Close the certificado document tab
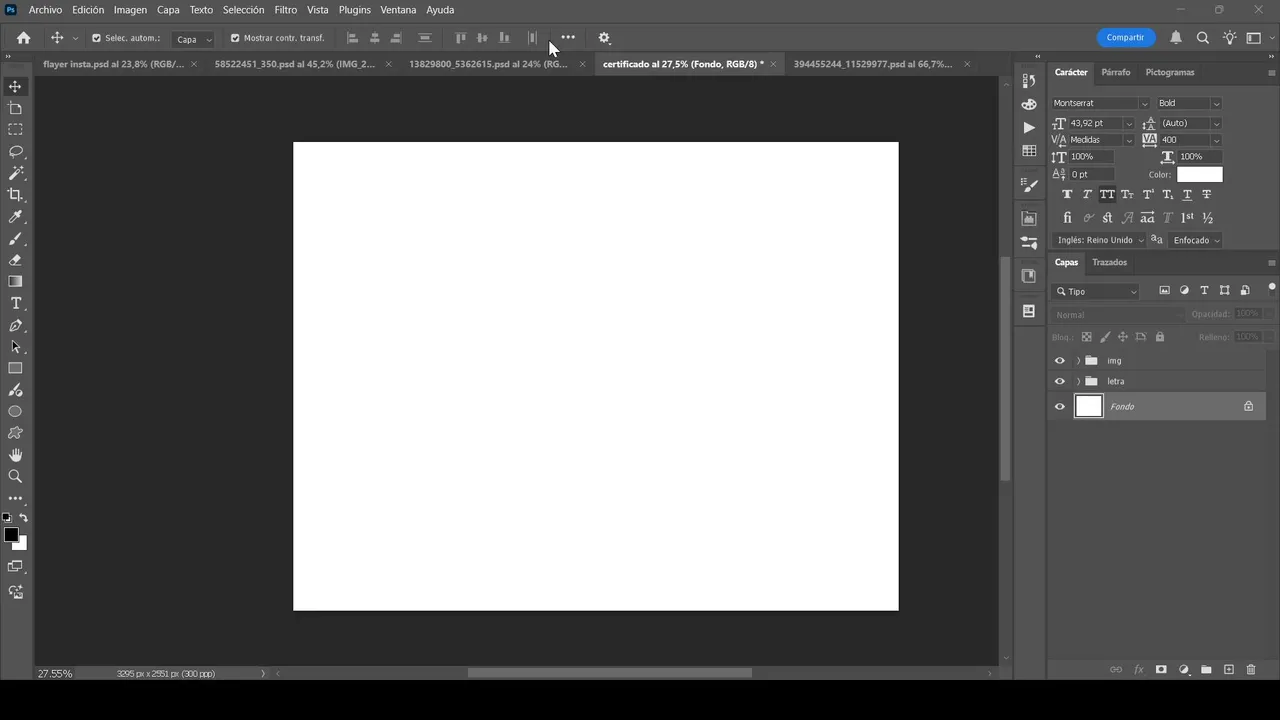1280x720 pixels. (773, 64)
